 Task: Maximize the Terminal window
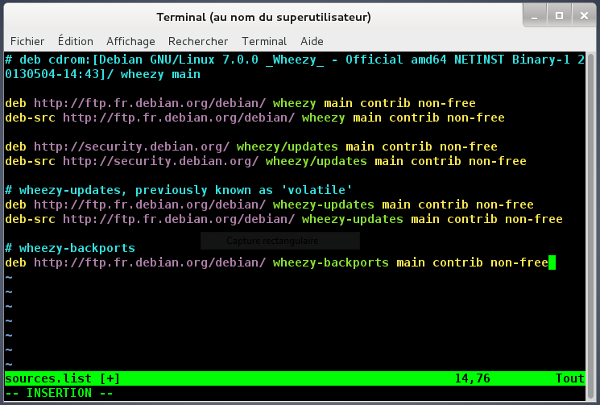click(559, 16)
